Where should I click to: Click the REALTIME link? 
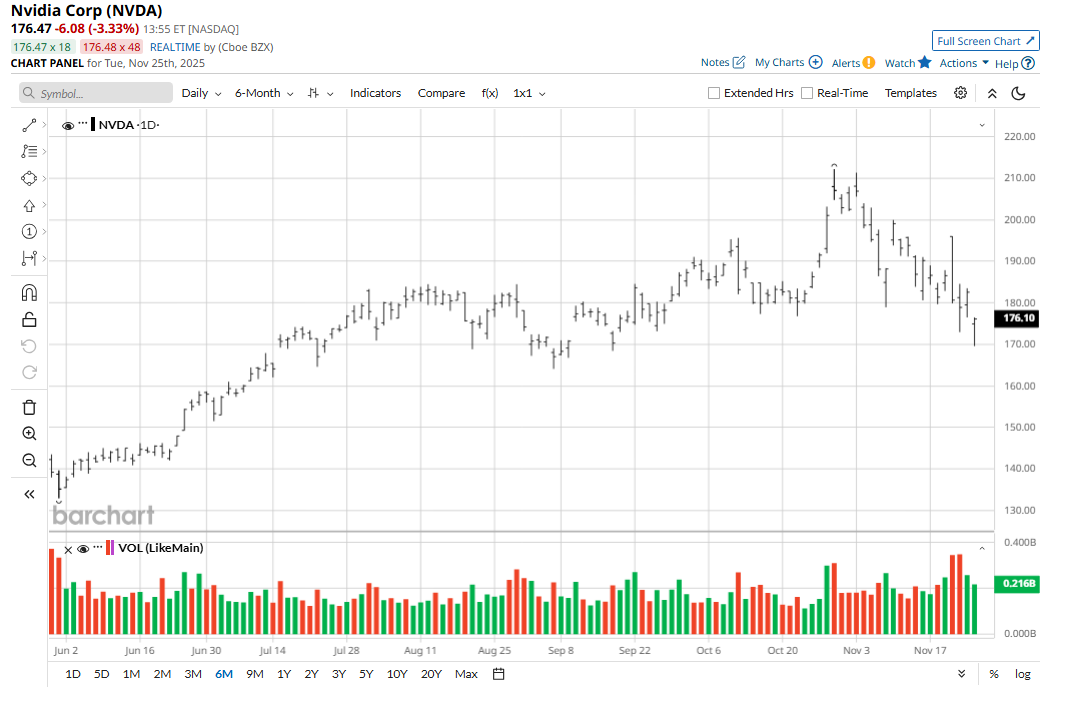pos(175,47)
